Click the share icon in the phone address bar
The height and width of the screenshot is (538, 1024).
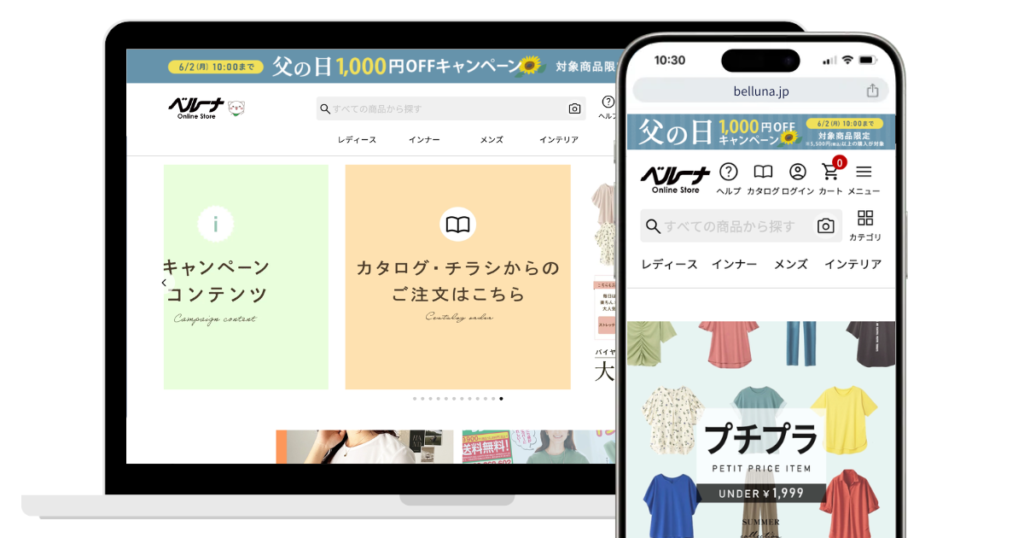pos(872,90)
